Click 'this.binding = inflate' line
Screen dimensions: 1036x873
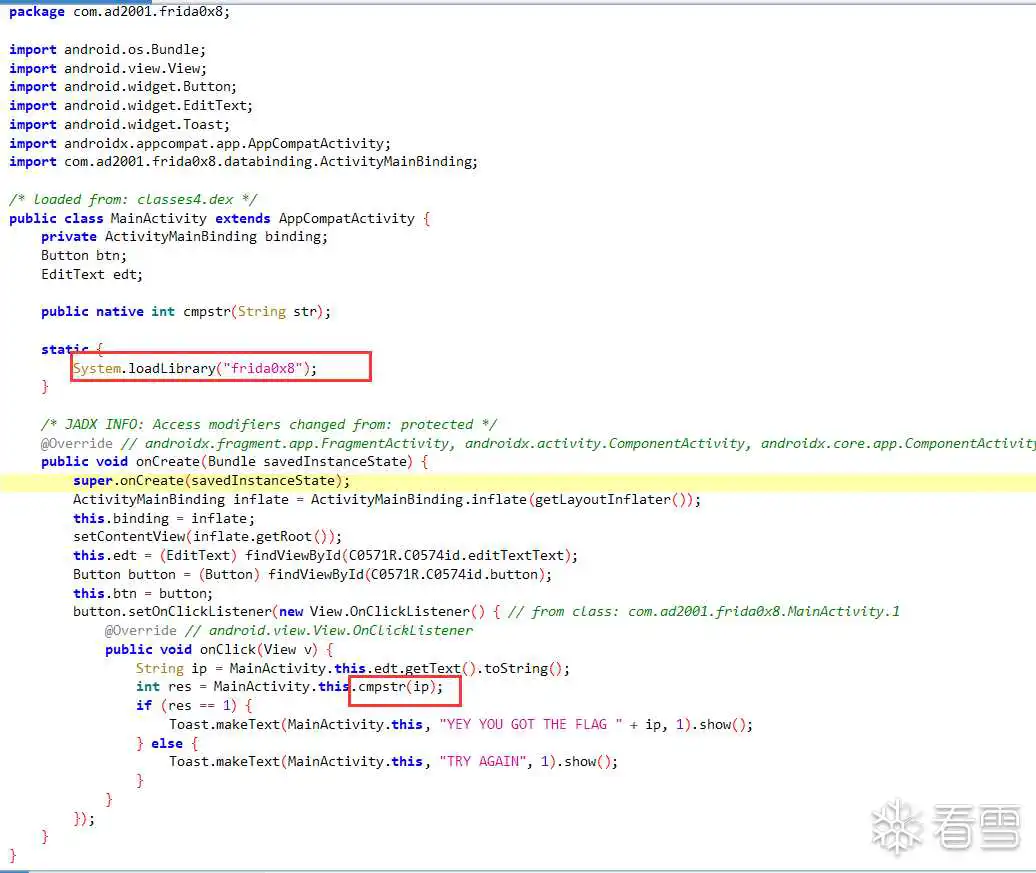(x=164, y=519)
